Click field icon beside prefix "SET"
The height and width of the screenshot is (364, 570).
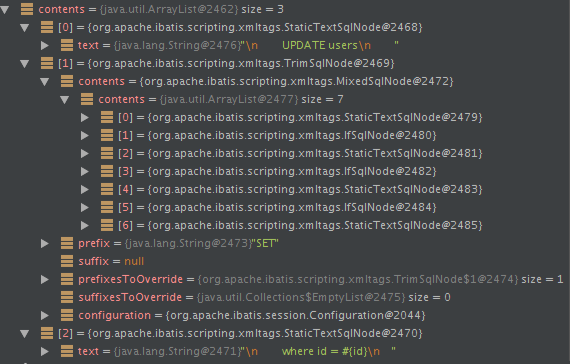tap(67, 243)
